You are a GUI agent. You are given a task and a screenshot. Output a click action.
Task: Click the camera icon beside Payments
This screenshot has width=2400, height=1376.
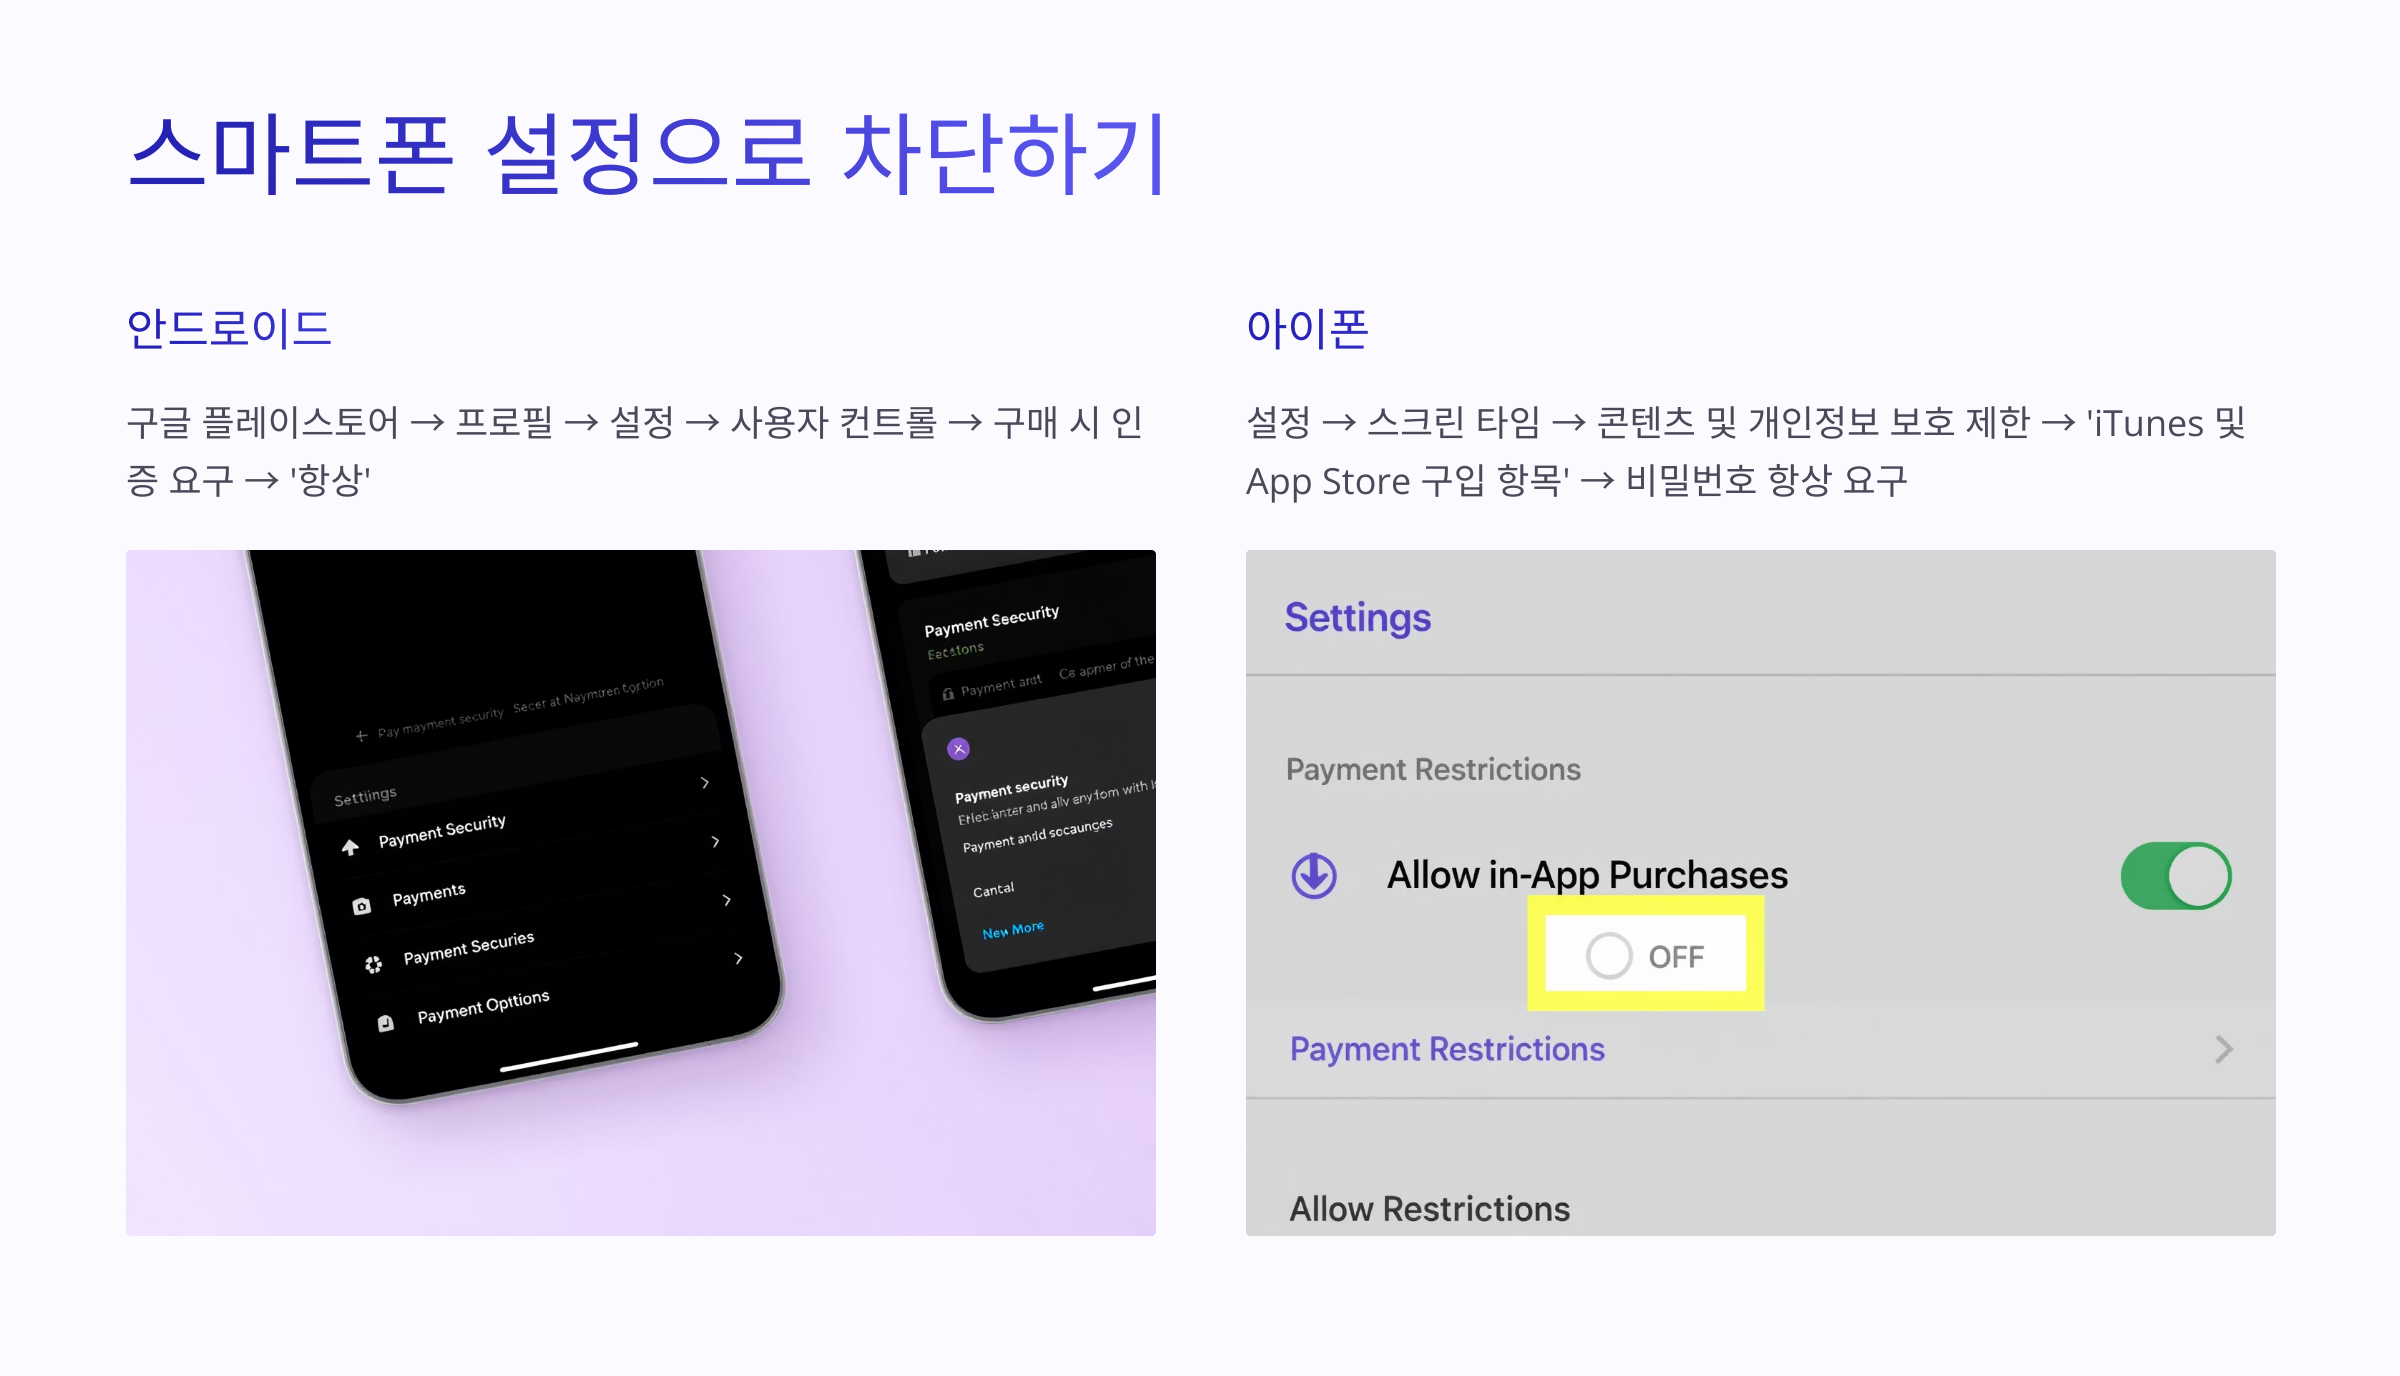pos(361,906)
